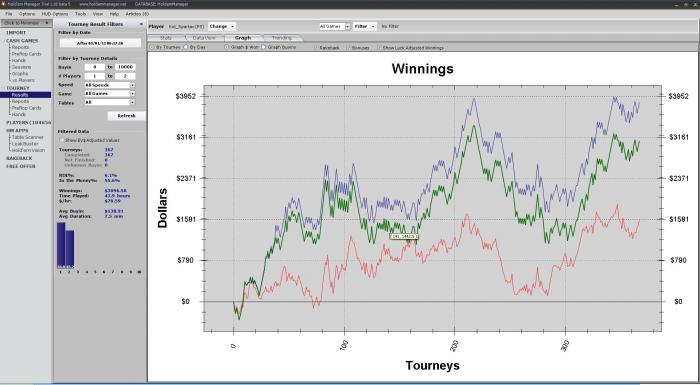Select the Graph Buyins radio option
Viewport: 700px width, 385px height.
(263, 47)
